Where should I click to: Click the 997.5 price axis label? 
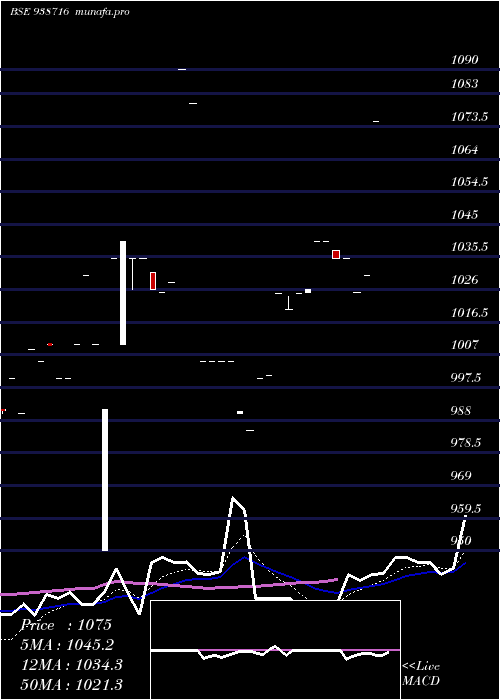pyautogui.click(x=466, y=378)
